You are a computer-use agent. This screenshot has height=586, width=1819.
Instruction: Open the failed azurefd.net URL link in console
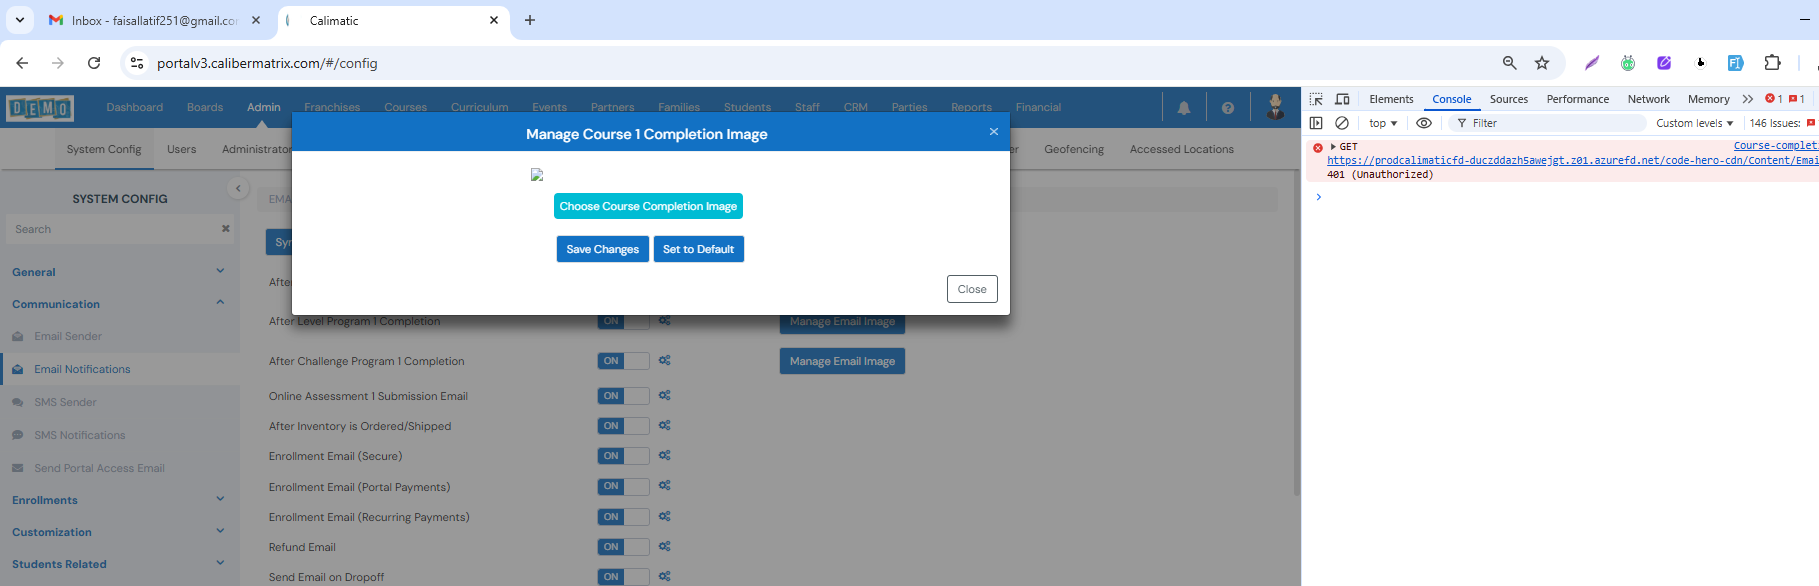(1572, 160)
